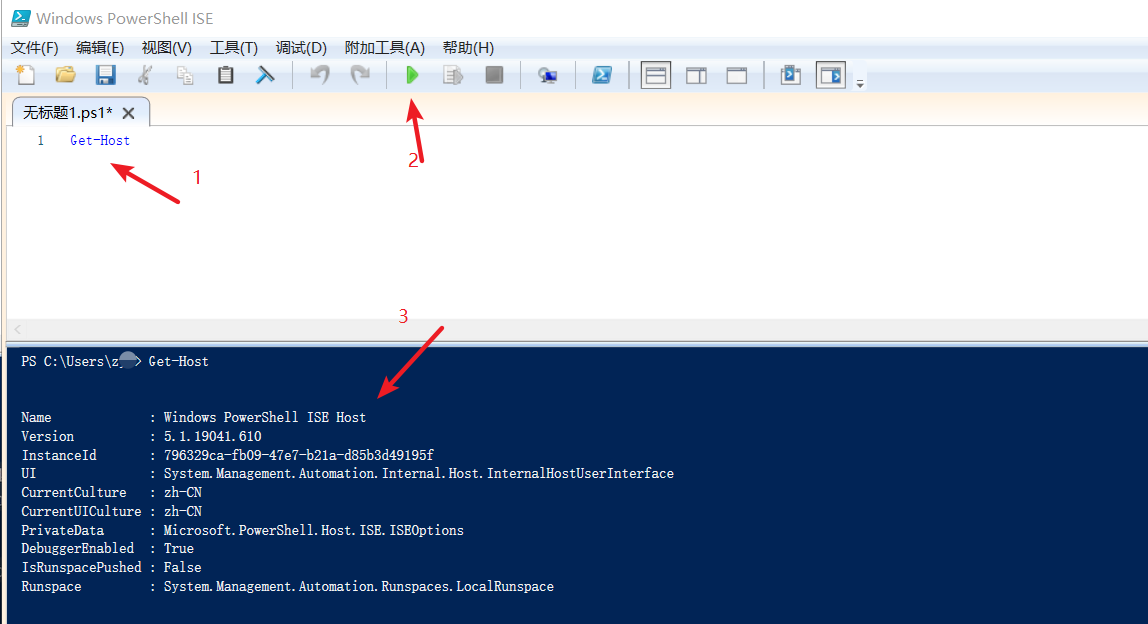Click the InternalHostUserInterface UI value
The image size is (1148, 624).
coord(418,474)
